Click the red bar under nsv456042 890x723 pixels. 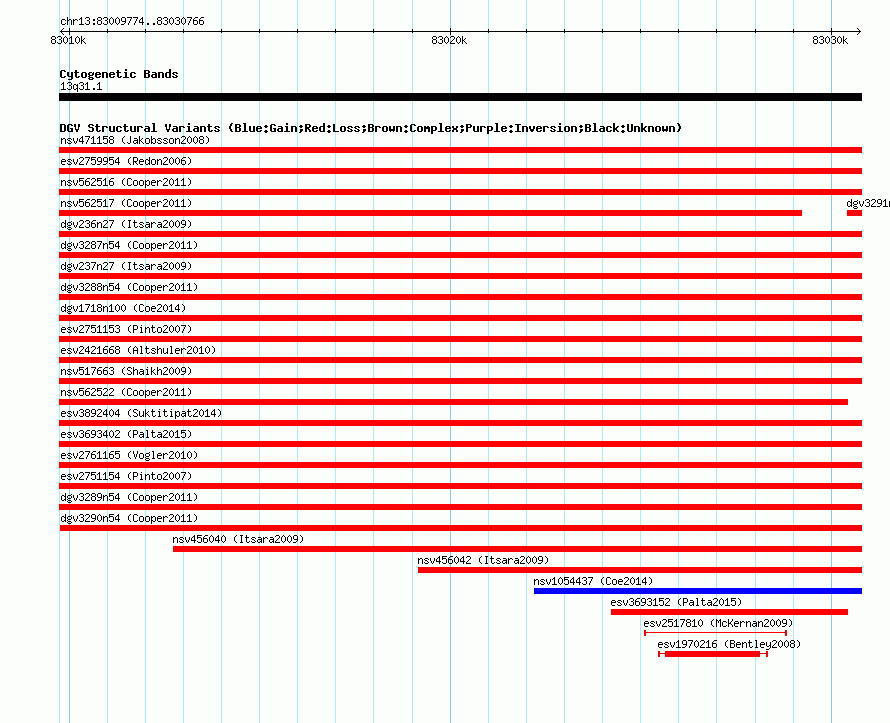point(640,570)
